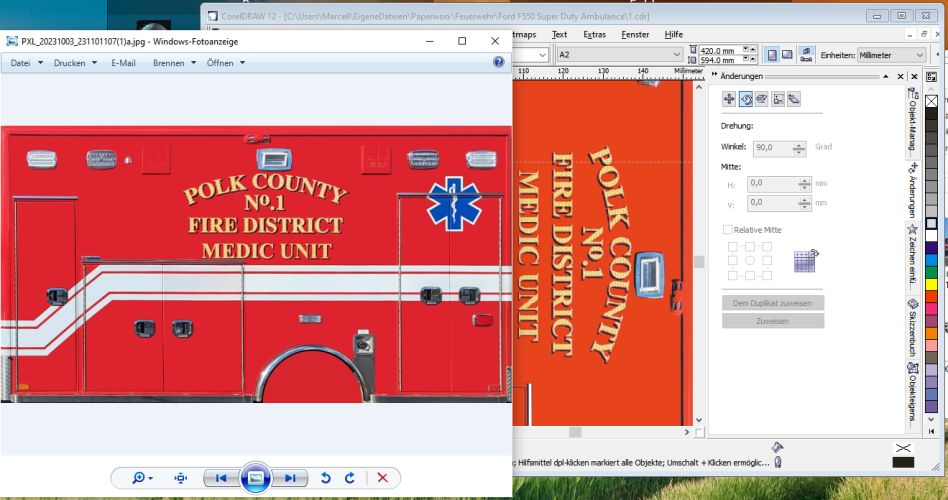Check the top-right anchor point box

coord(767,247)
